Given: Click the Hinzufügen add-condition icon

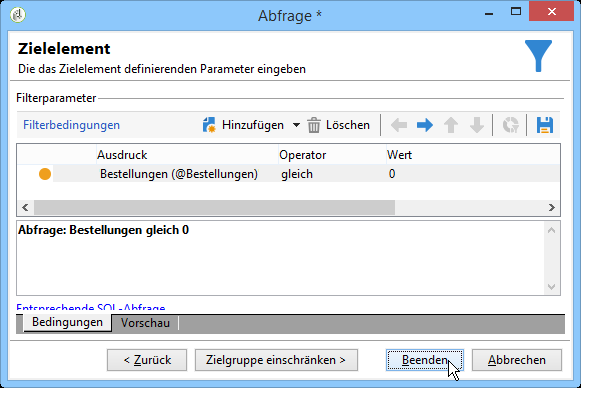Looking at the screenshot, I should pyautogui.click(x=209, y=125).
